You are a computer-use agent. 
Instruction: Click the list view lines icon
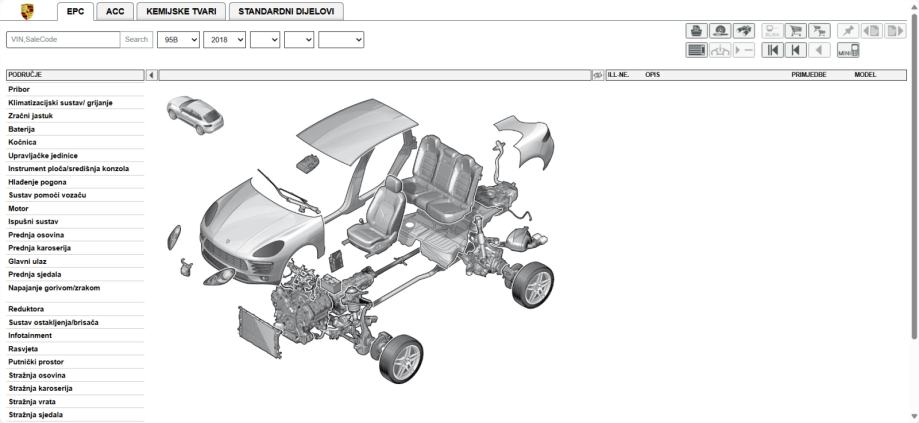click(x=696, y=50)
